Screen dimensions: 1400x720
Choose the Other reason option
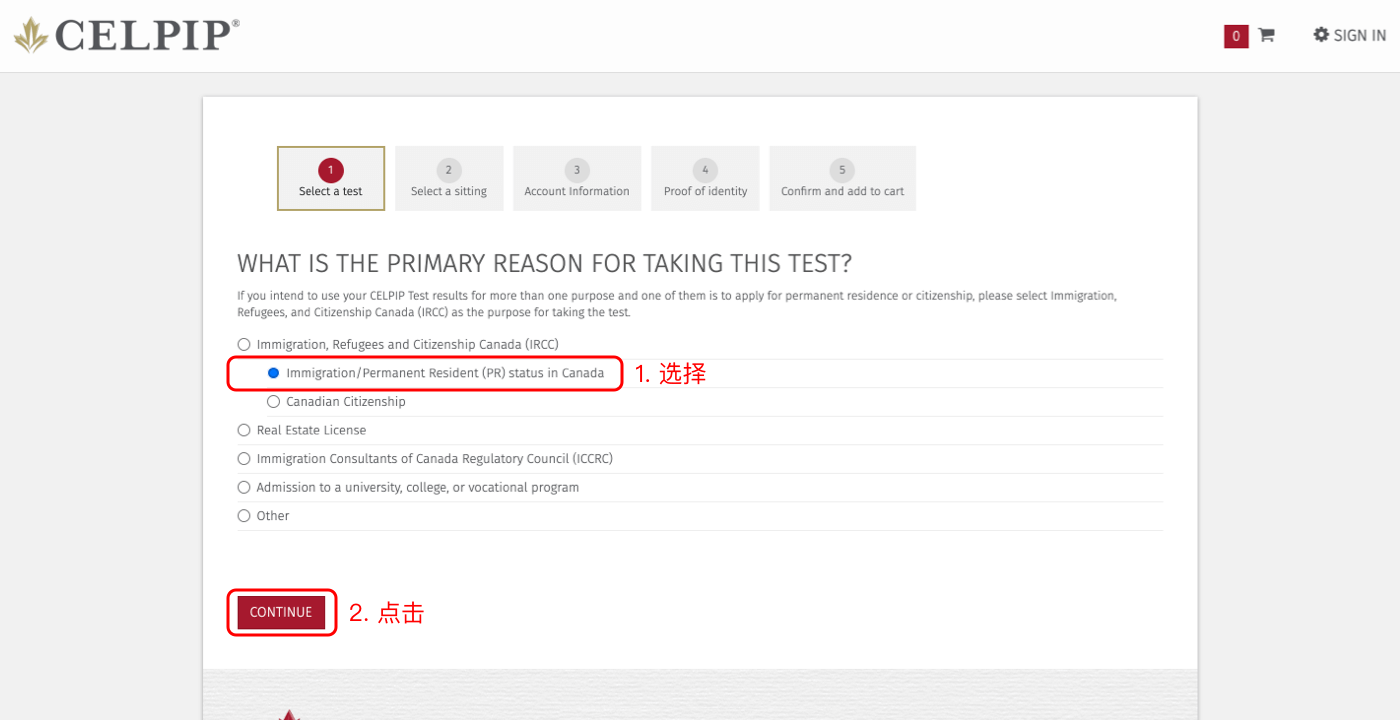click(x=244, y=516)
